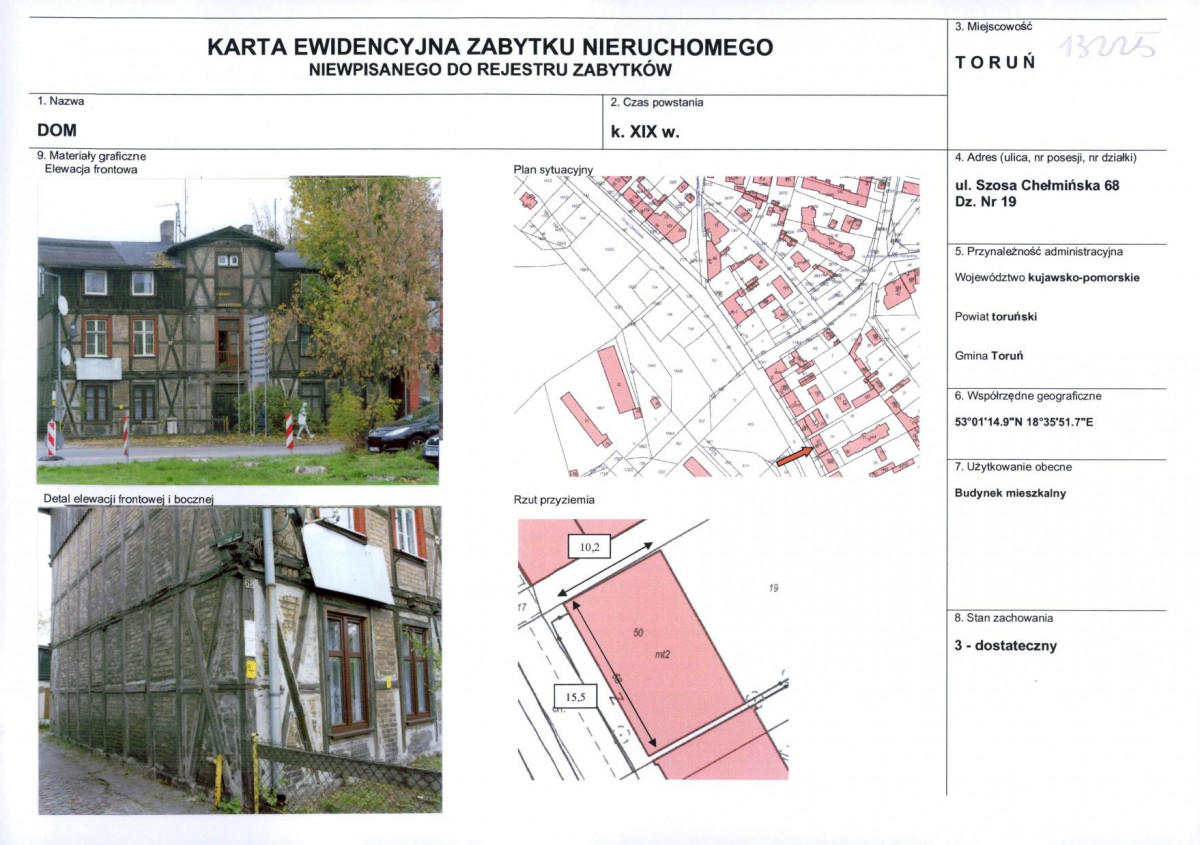
Task: Select the condition value 3 - dostateczny
Action: (1006, 646)
